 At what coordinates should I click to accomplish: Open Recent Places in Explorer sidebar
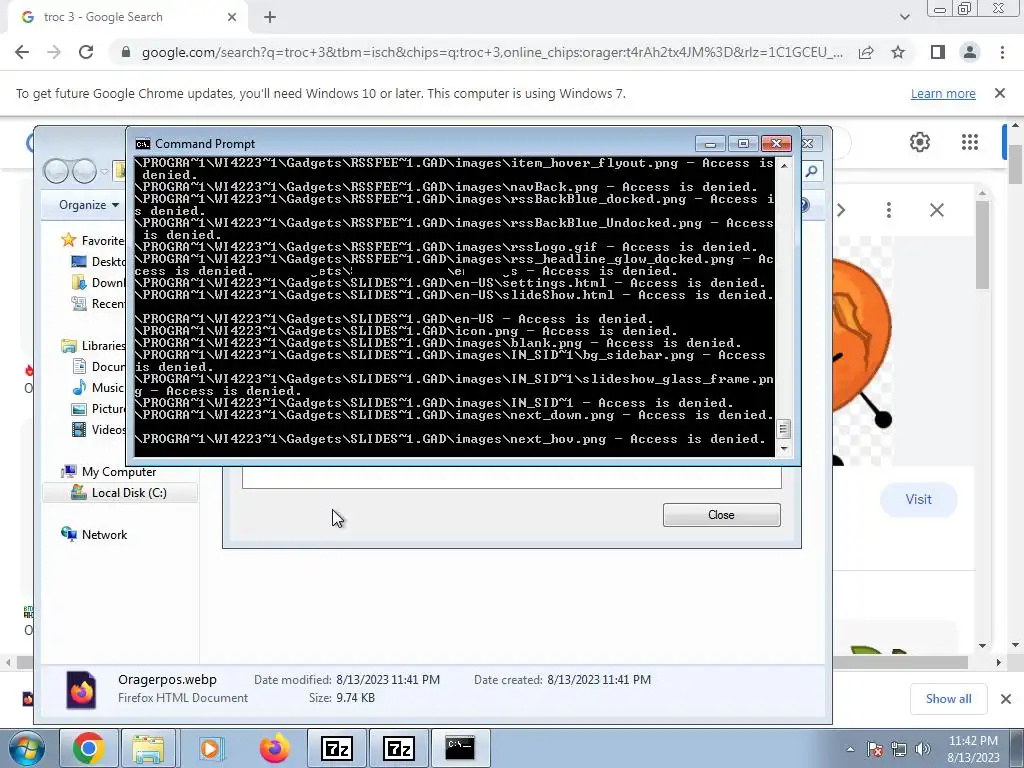click(x=98, y=303)
